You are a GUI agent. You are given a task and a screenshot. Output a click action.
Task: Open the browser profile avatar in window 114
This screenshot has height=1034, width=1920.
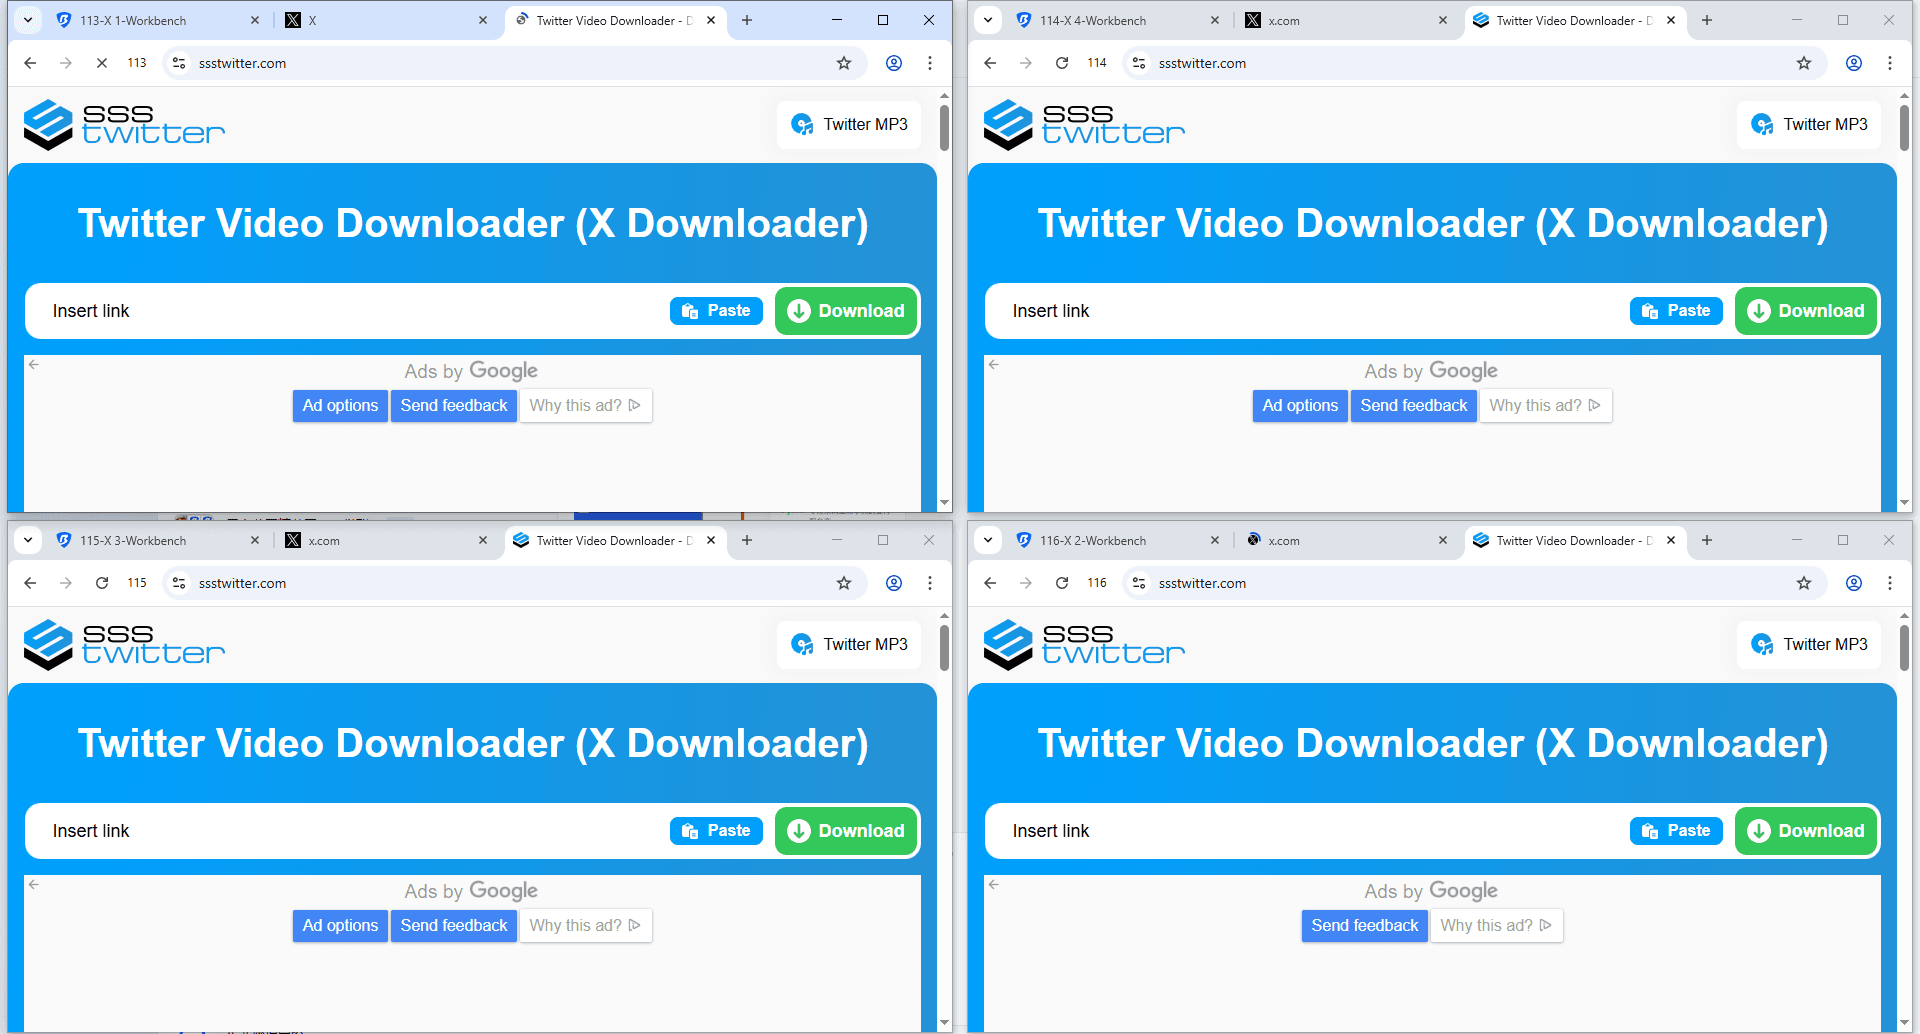point(1853,62)
